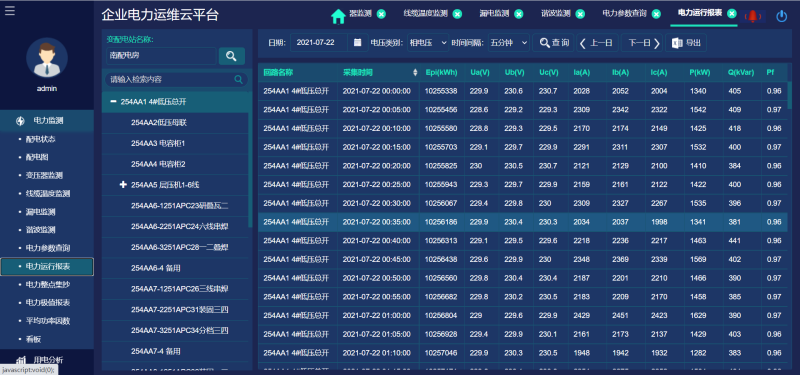This screenshot has height=375, width=800.
Task: Export data with 导出 button
Action: (686, 43)
